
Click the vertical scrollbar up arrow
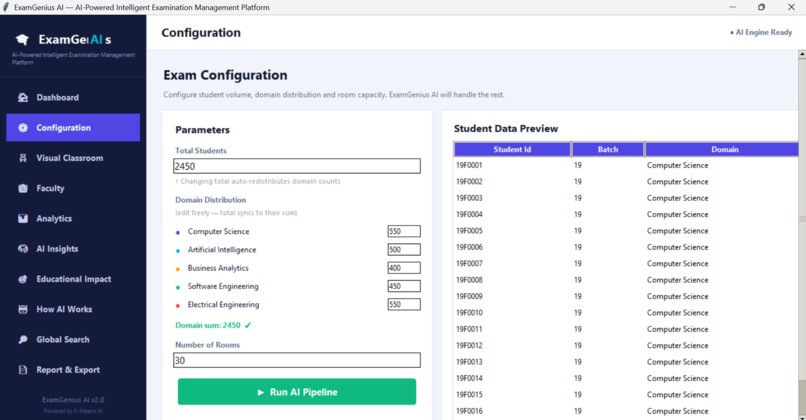[802, 53]
